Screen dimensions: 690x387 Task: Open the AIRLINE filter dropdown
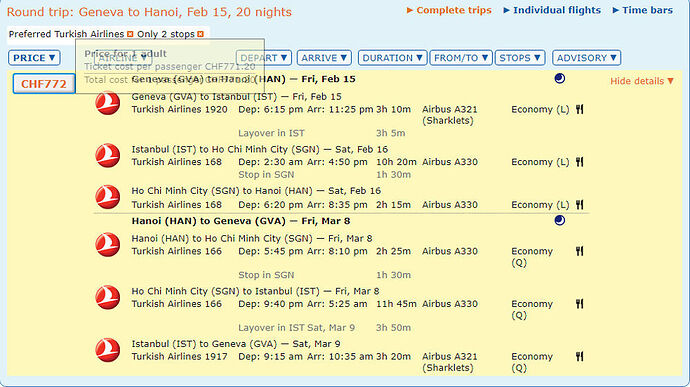(123, 58)
